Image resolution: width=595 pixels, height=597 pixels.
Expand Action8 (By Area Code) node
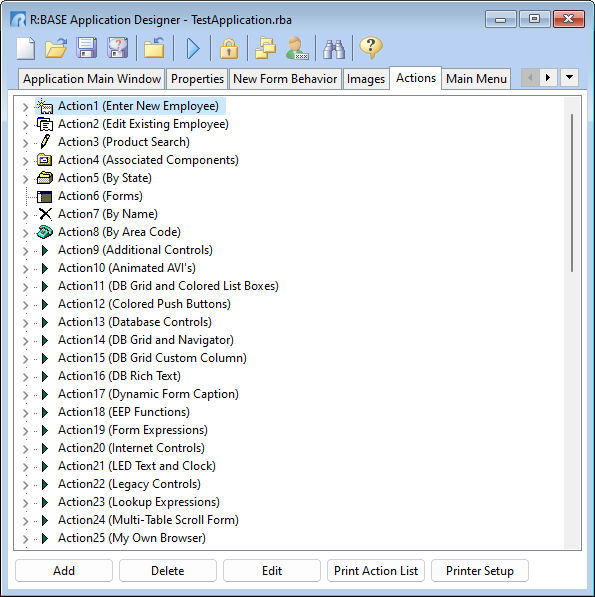click(x=25, y=233)
